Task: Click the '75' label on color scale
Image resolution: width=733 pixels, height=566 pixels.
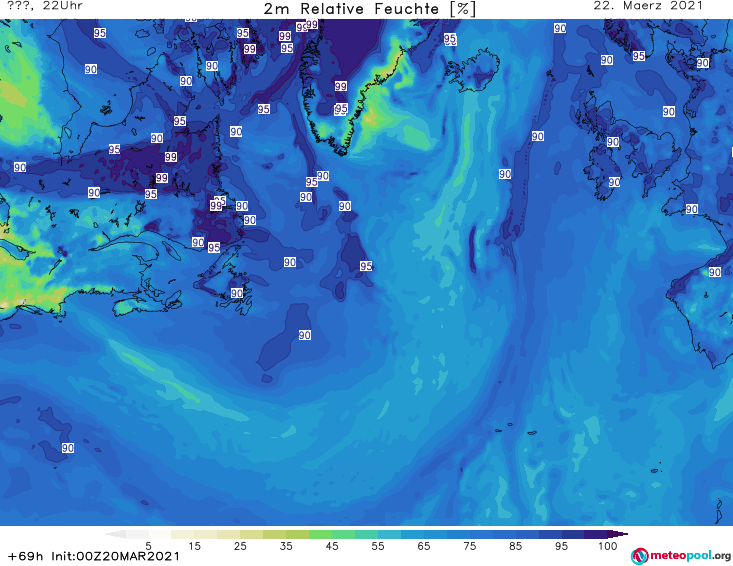Action: click(469, 546)
